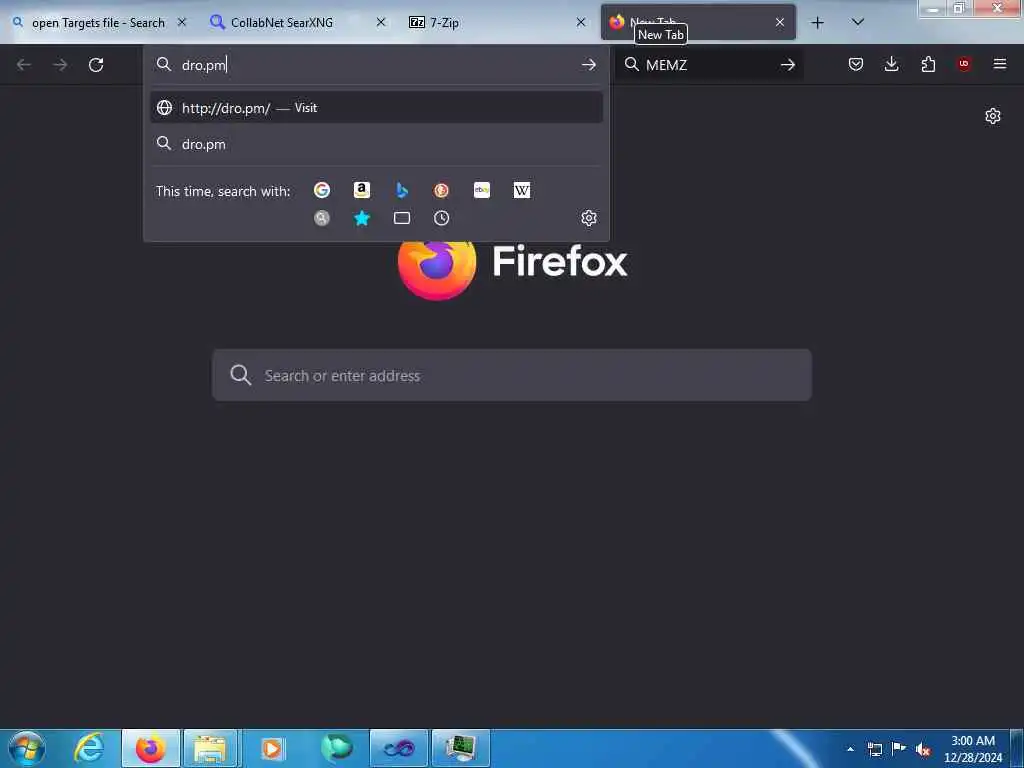1024x768 pixels.
Task: Close the CollabNet SearXNG tab
Action: (x=381, y=22)
